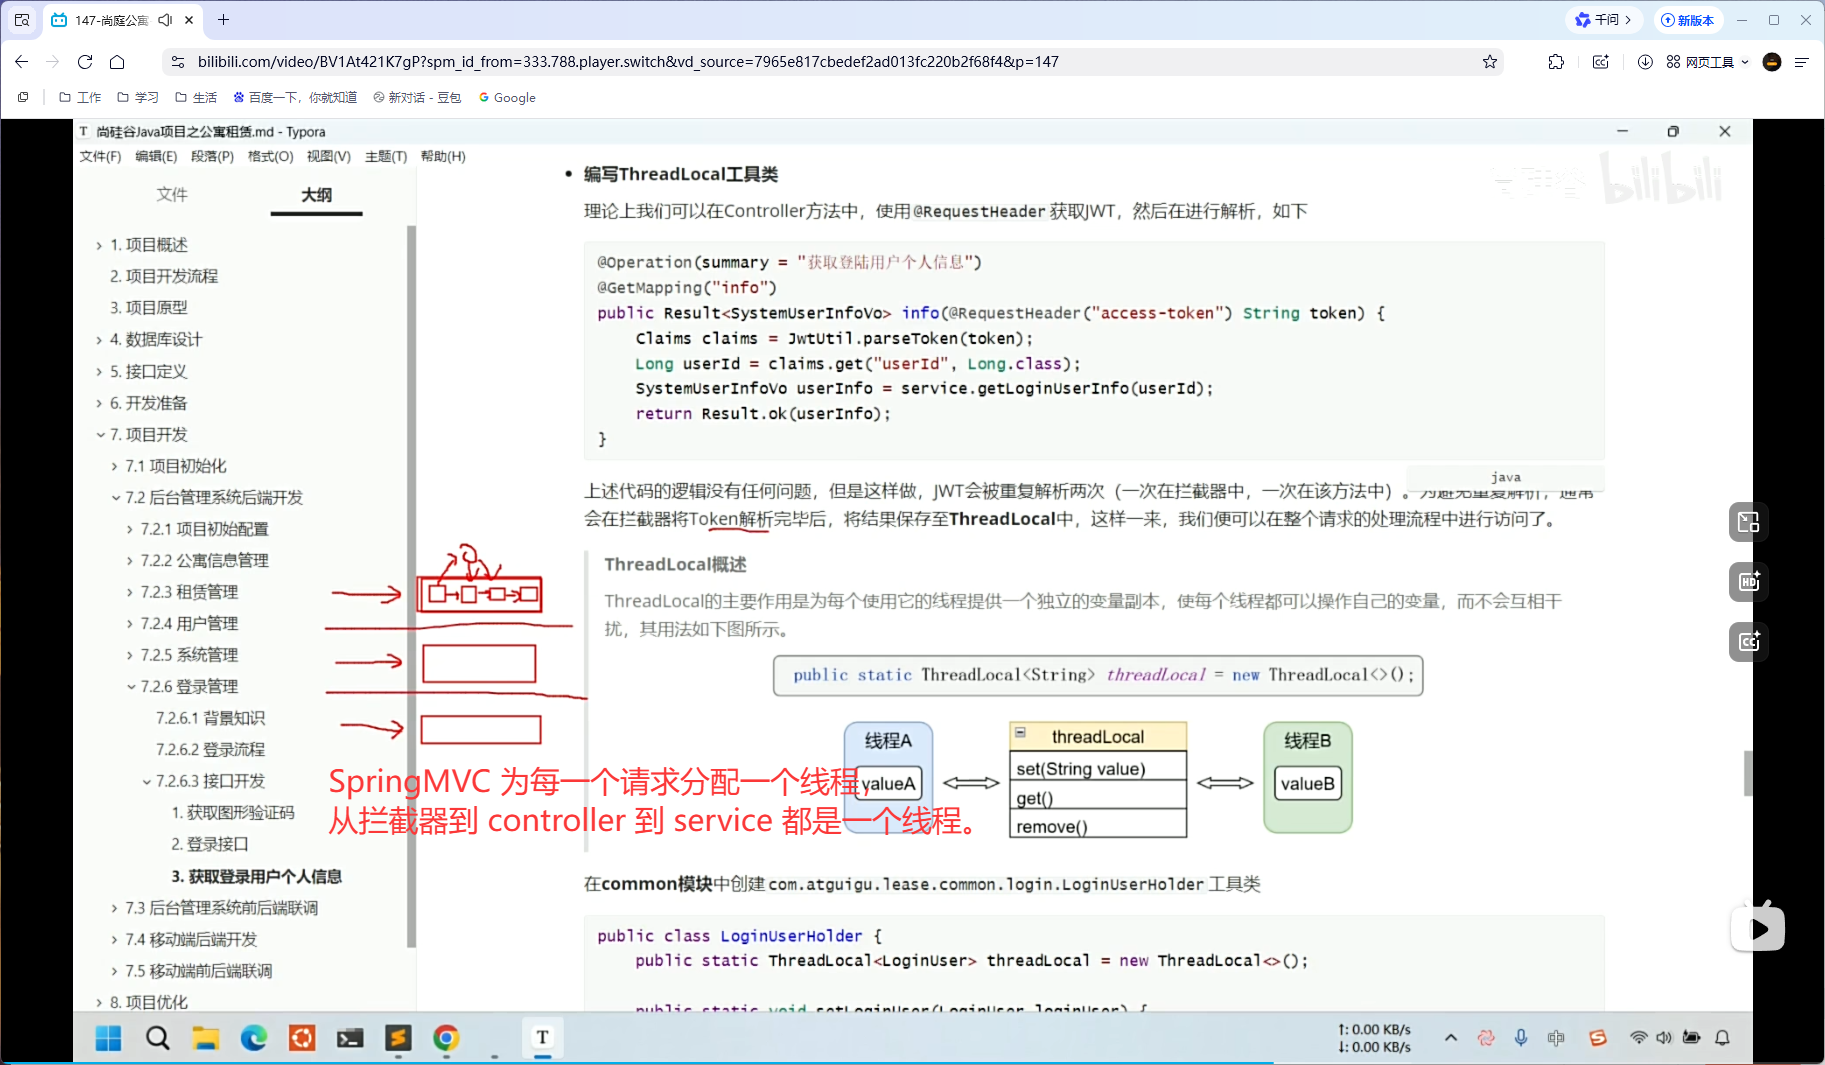1825x1065 pixels.
Task: Open a new browser tab
Action: [223, 20]
